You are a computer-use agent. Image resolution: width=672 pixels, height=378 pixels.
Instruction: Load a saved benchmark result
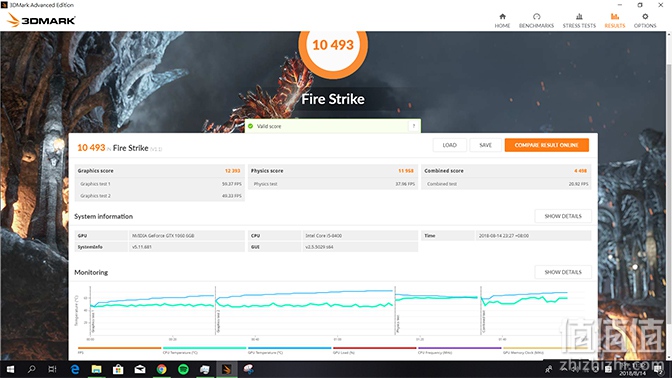[x=450, y=145]
